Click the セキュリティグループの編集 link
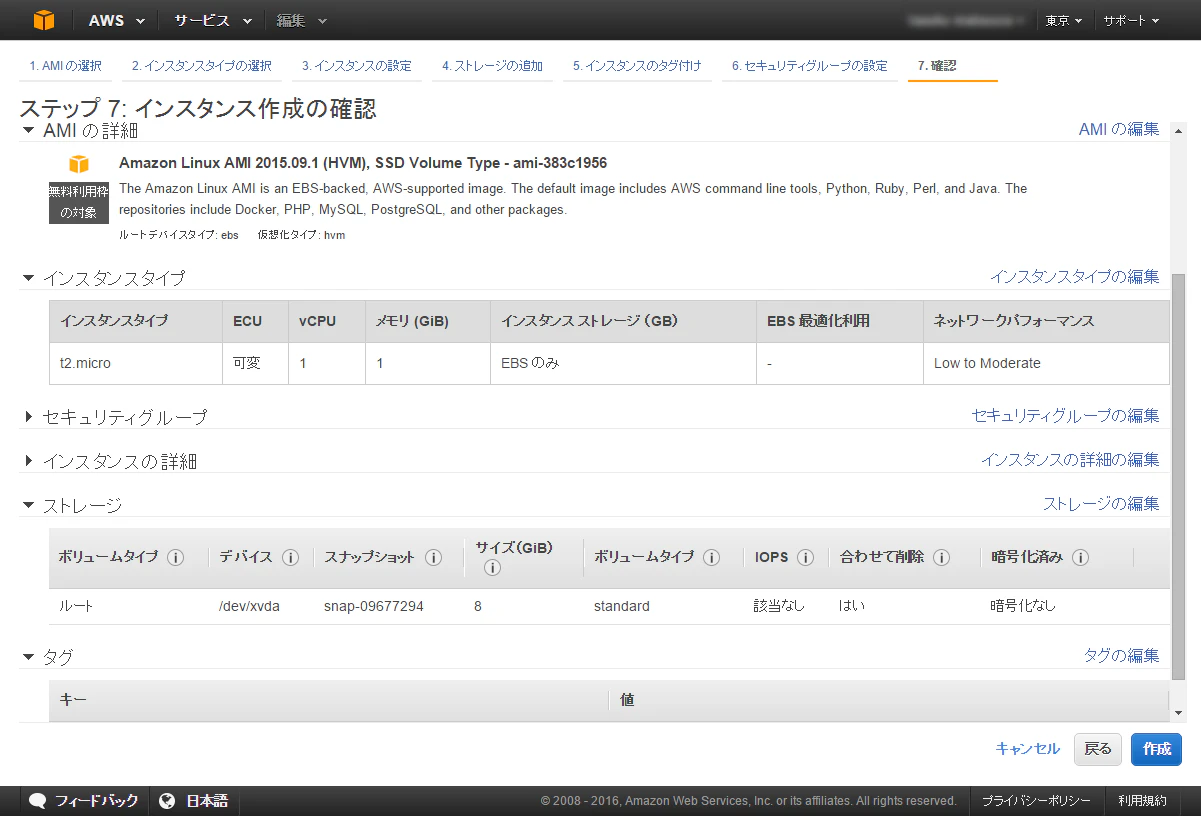This screenshot has height=816, width=1201. [1066, 415]
